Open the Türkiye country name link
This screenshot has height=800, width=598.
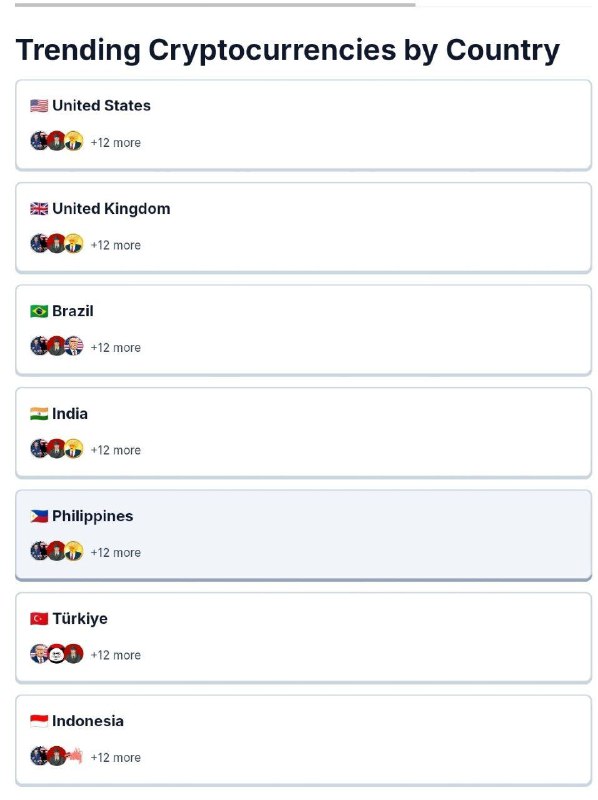coord(80,618)
